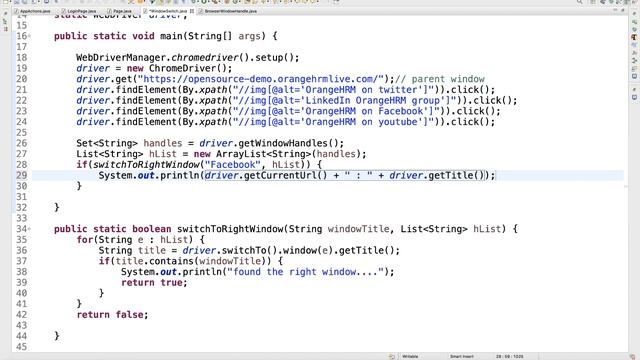
Task: Click 'setup()' on line 18
Action: pyautogui.click(x=274, y=58)
